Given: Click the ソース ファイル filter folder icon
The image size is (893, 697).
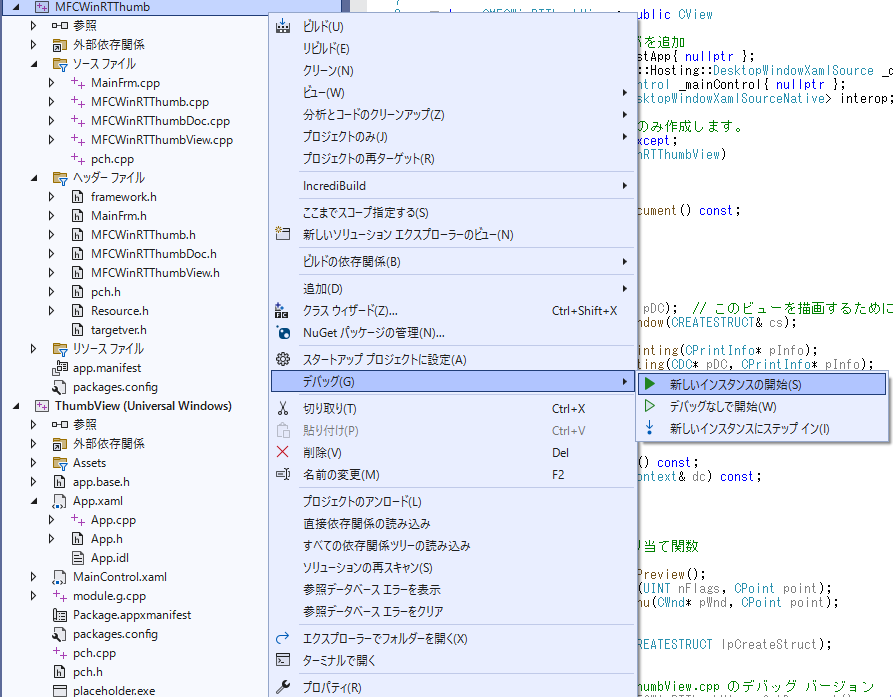Looking at the screenshot, I should click(60, 64).
